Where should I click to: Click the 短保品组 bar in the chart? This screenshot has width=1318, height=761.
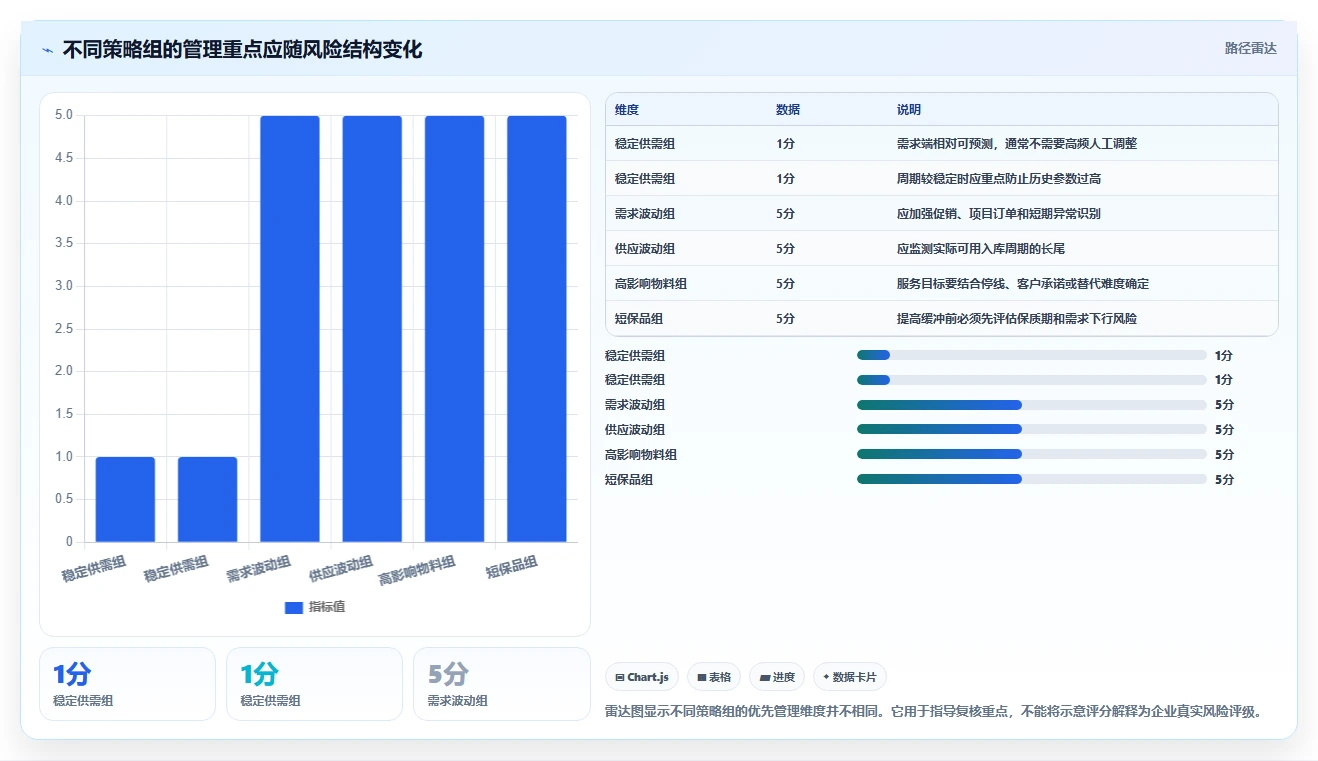(537, 329)
